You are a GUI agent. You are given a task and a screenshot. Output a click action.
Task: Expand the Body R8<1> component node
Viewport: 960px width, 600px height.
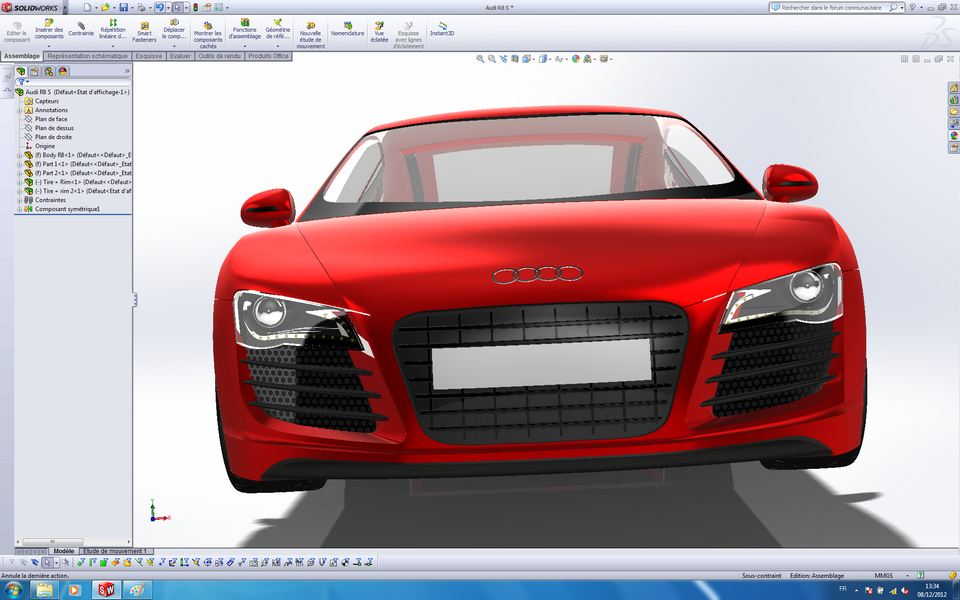[18, 154]
